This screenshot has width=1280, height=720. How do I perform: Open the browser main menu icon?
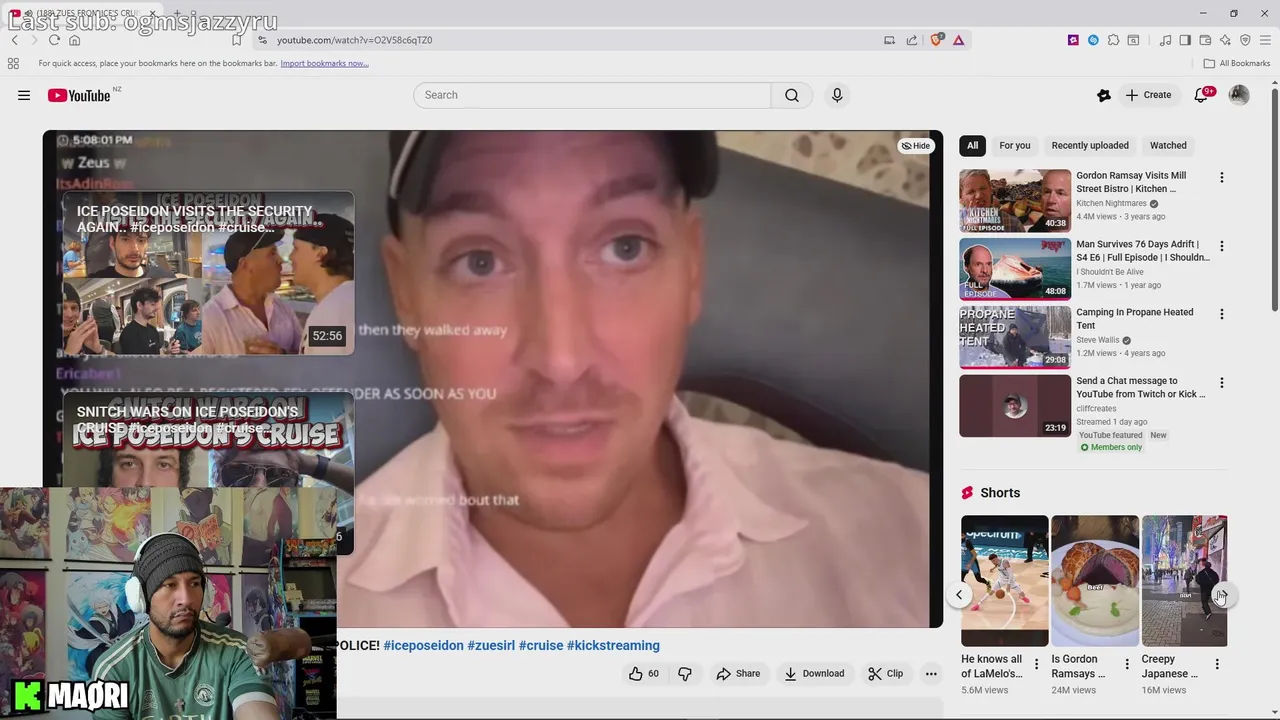click(1265, 40)
